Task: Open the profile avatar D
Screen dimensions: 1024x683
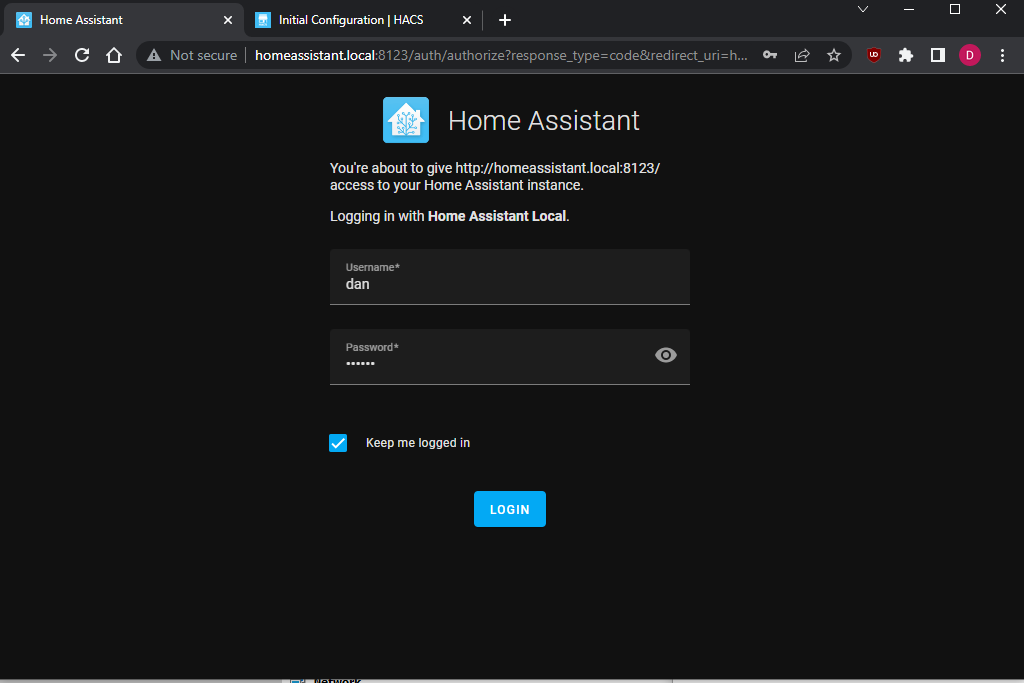Action: point(970,56)
